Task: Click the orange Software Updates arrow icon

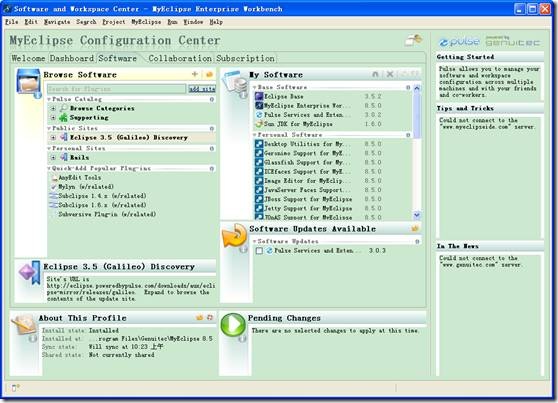Action: (x=234, y=236)
